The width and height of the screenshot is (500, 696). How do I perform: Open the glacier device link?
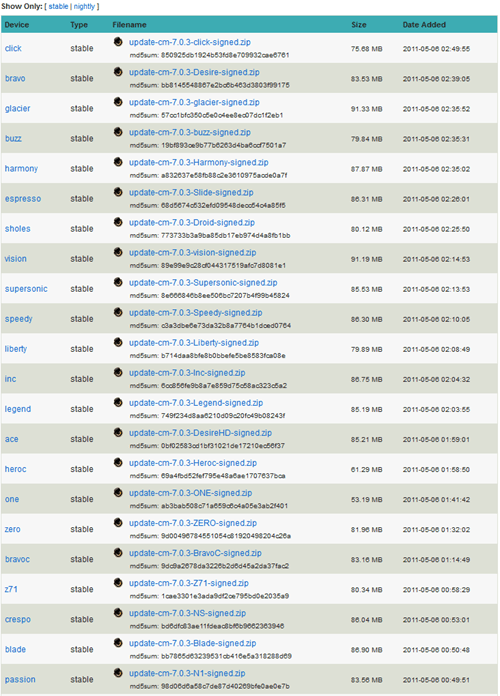(x=17, y=108)
